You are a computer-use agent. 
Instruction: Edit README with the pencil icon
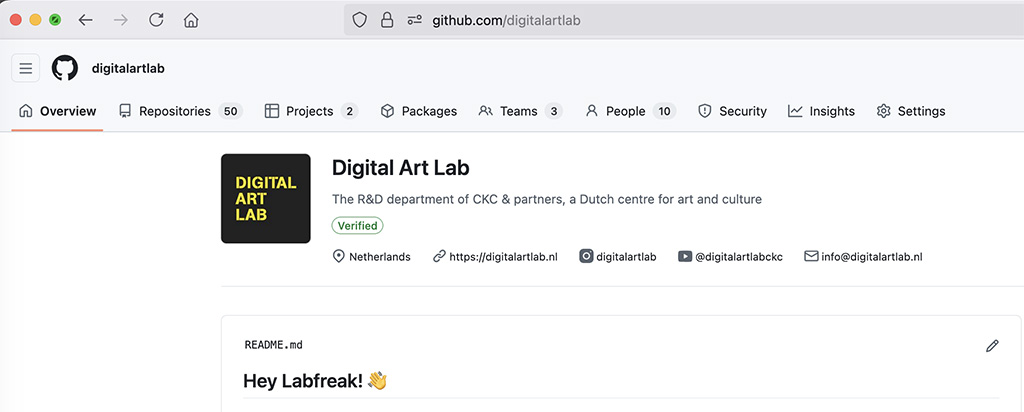tap(992, 345)
